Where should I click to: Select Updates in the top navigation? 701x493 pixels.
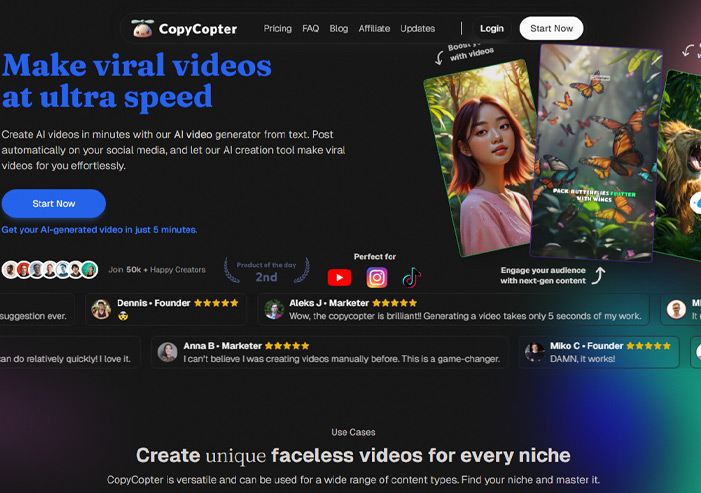click(x=417, y=29)
